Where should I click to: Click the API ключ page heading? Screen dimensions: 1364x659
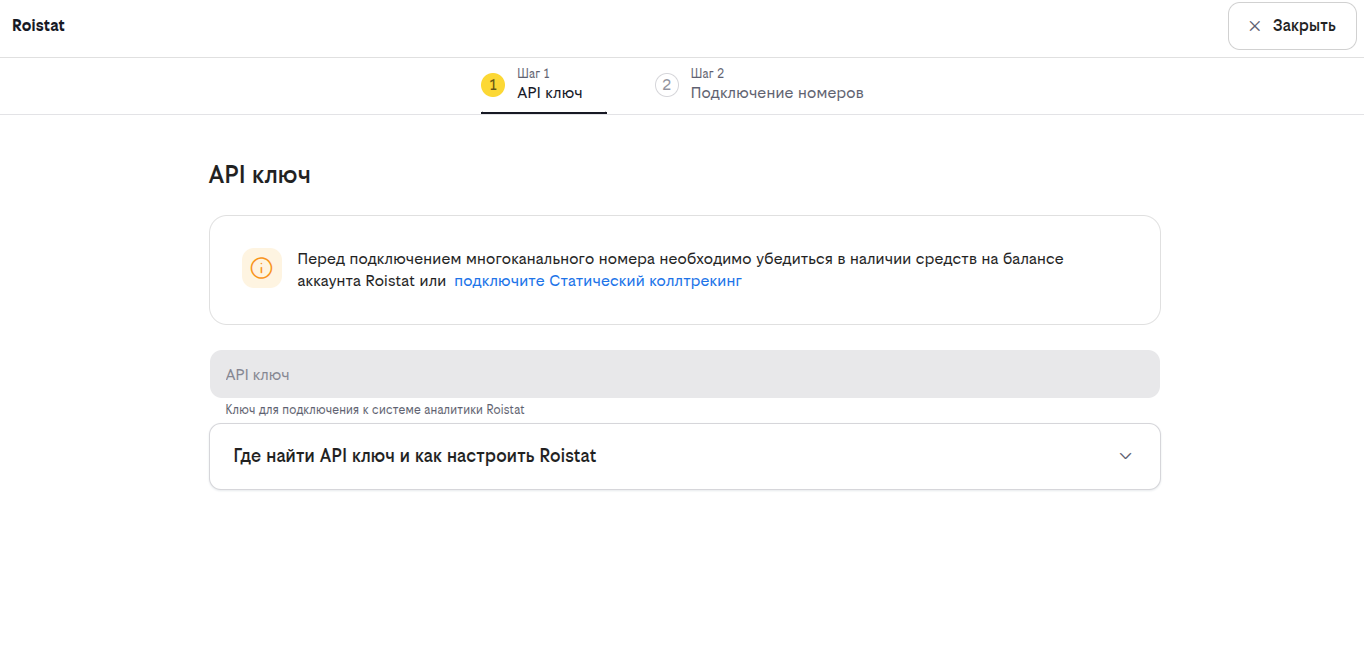(x=260, y=175)
